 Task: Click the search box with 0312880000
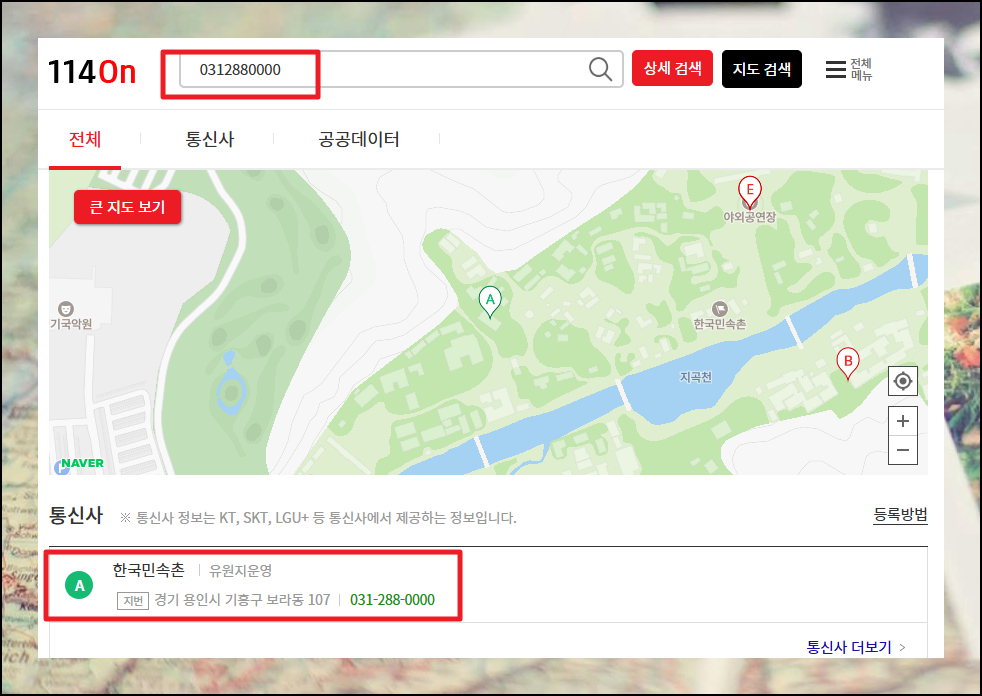click(401, 69)
